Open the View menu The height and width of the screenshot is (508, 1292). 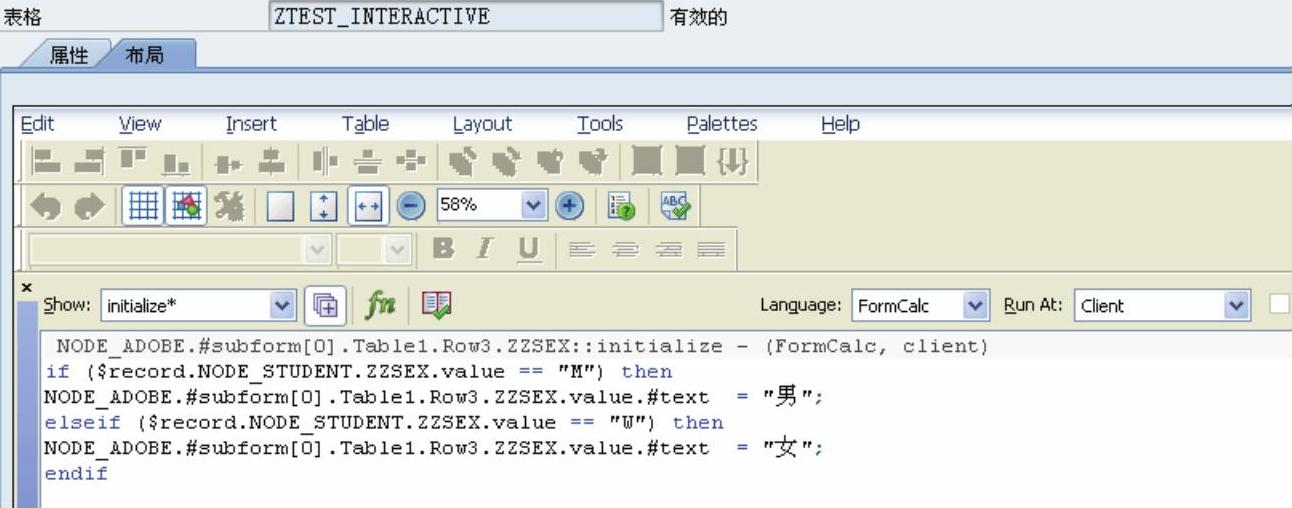click(140, 124)
